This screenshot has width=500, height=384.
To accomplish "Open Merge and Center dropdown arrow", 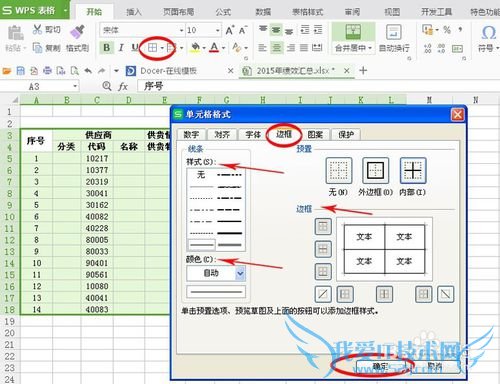I will coord(370,48).
